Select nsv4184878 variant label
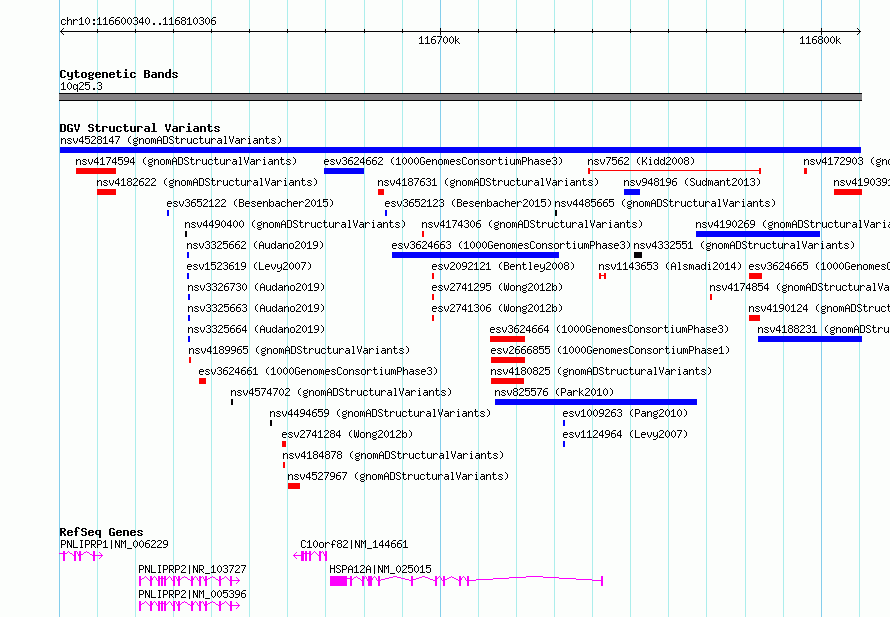 393,455
